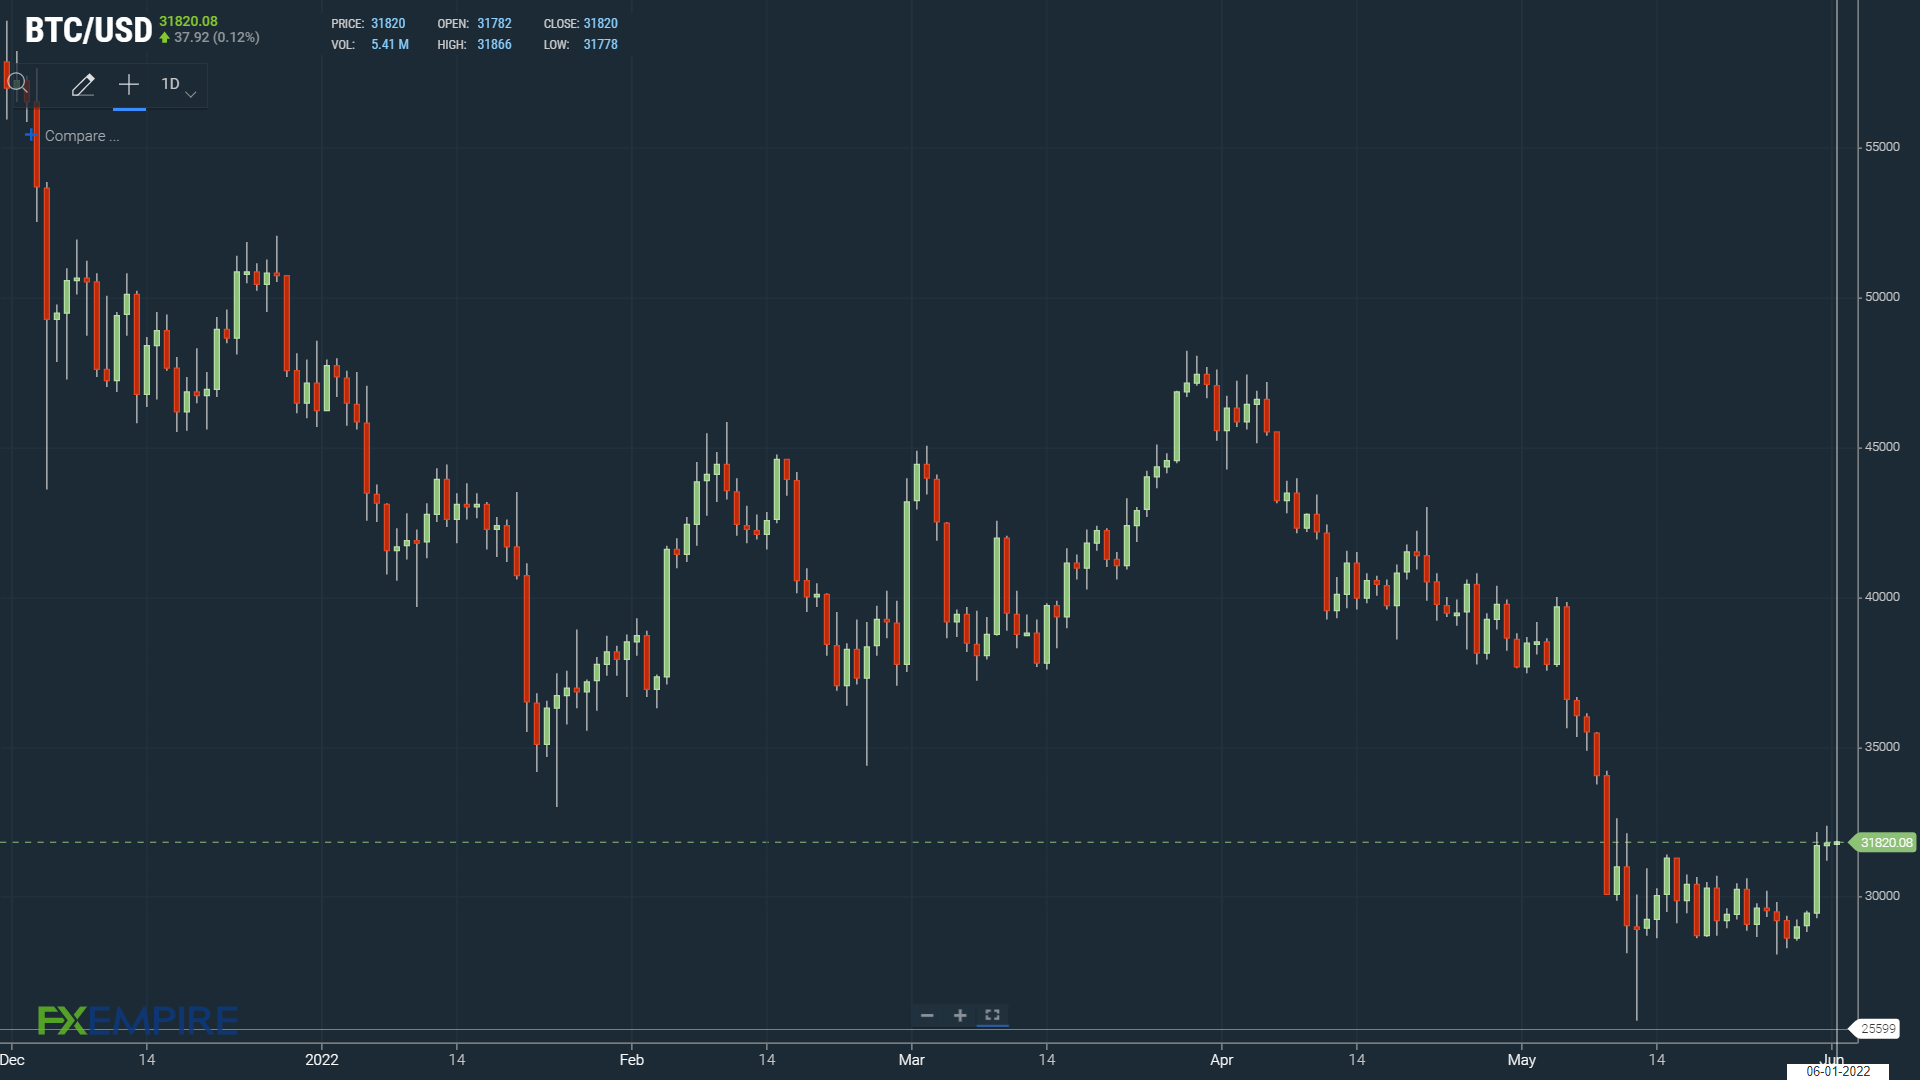
Task: Click the 31820.08 current price label
Action: (x=1885, y=842)
